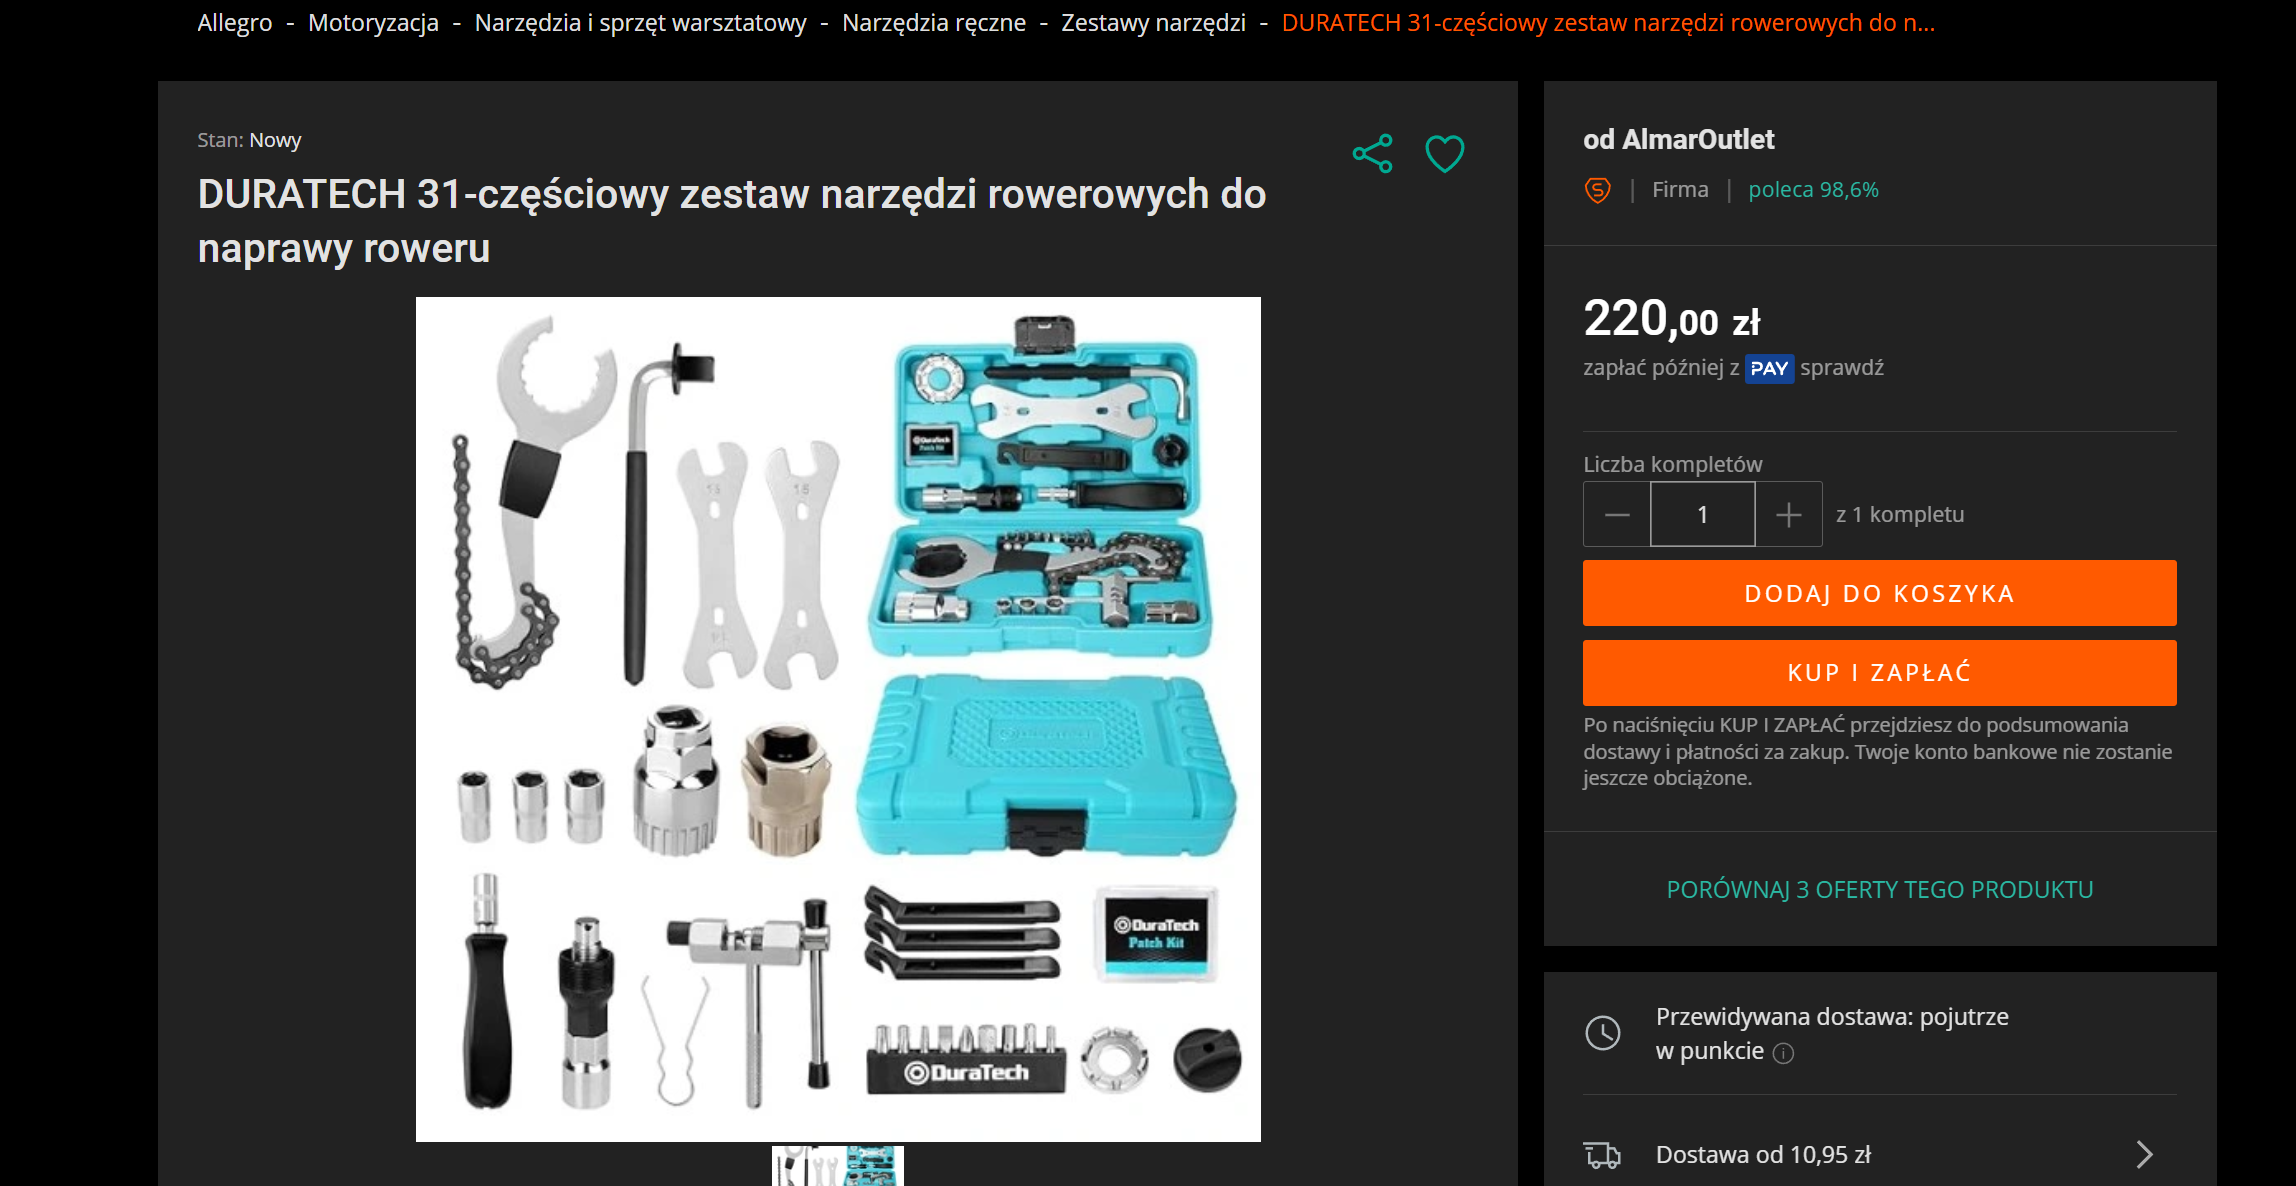Expand delivery options with chevron arrow

(x=2144, y=1155)
